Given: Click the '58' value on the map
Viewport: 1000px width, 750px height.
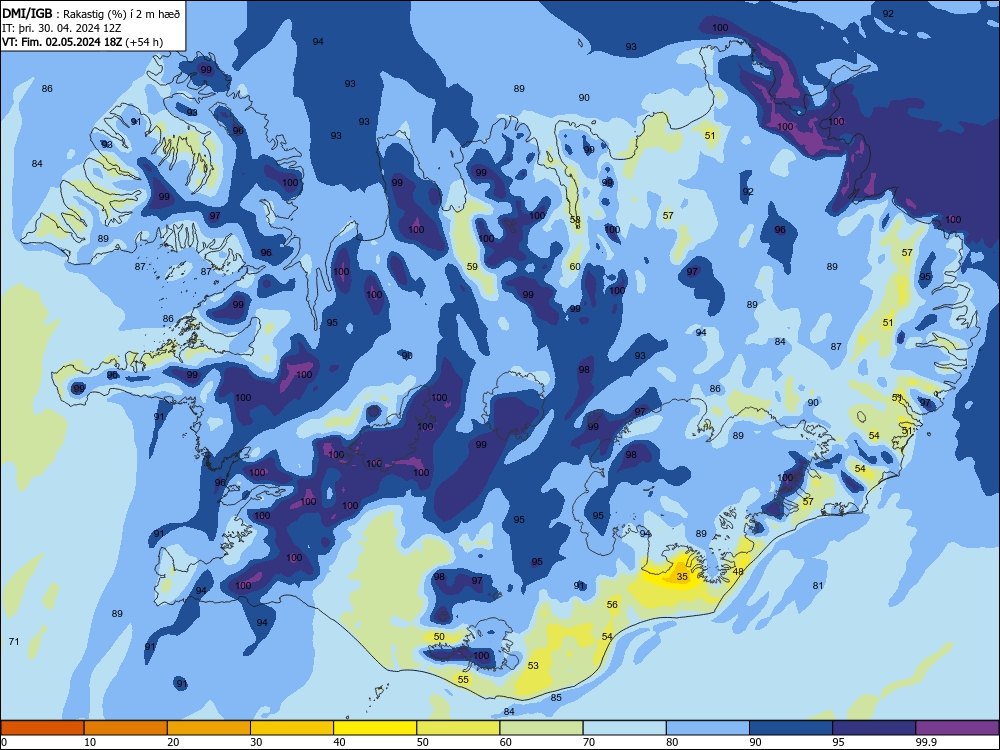Looking at the screenshot, I should point(575,220).
